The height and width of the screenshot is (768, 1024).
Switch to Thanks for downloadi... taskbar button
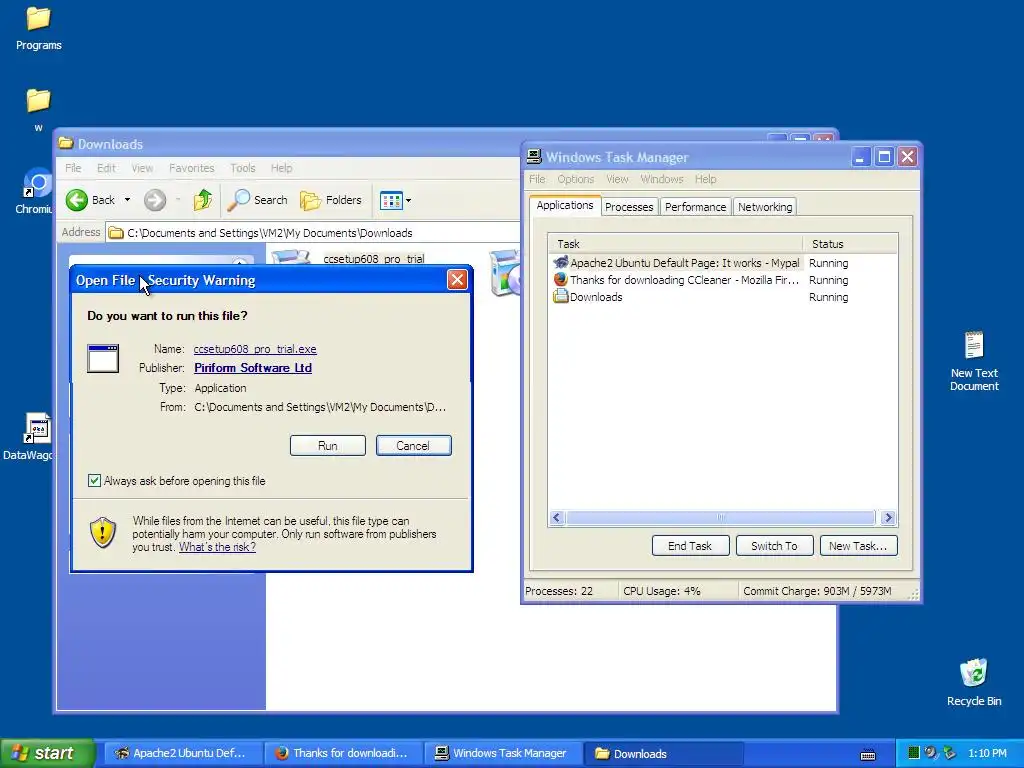(x=344, y=754)
